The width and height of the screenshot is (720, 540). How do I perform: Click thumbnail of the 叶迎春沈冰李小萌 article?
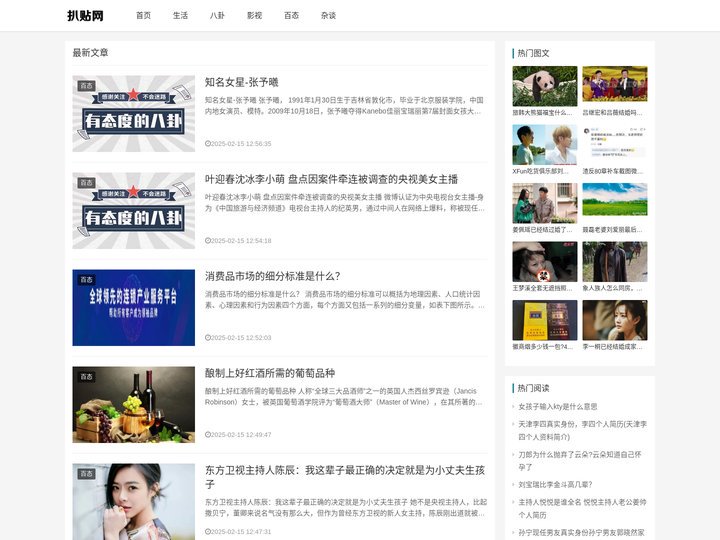coord(134,211)
